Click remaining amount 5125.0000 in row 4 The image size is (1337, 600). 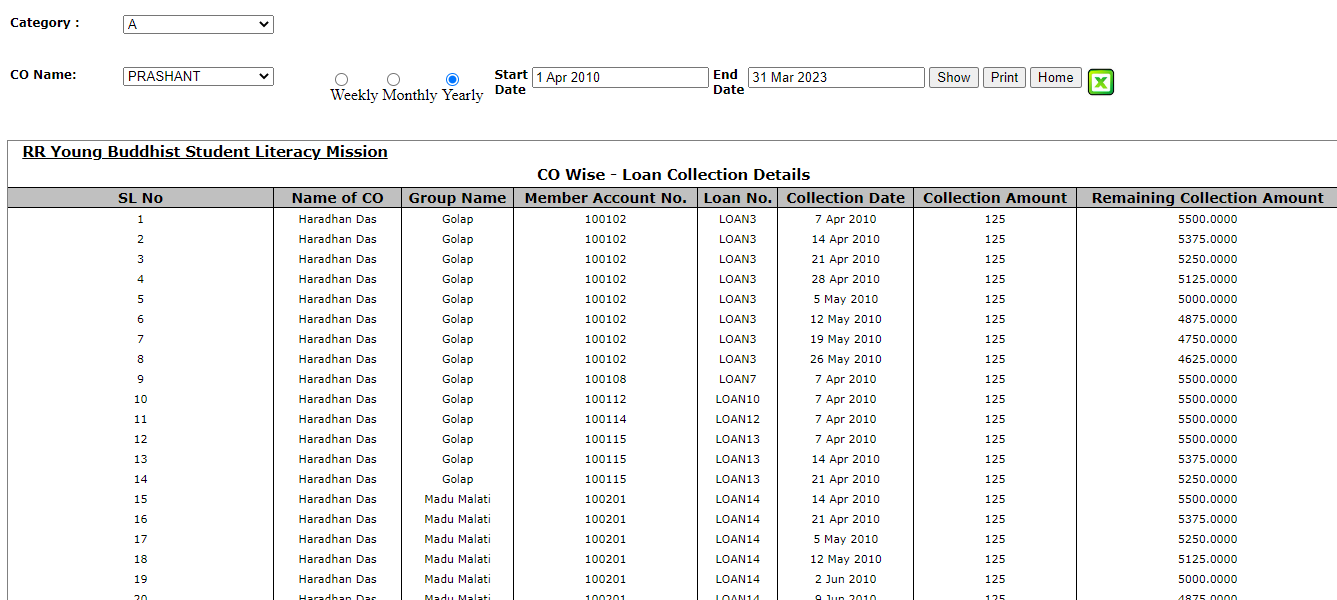pyautogui.click(x=1207, y=279)
